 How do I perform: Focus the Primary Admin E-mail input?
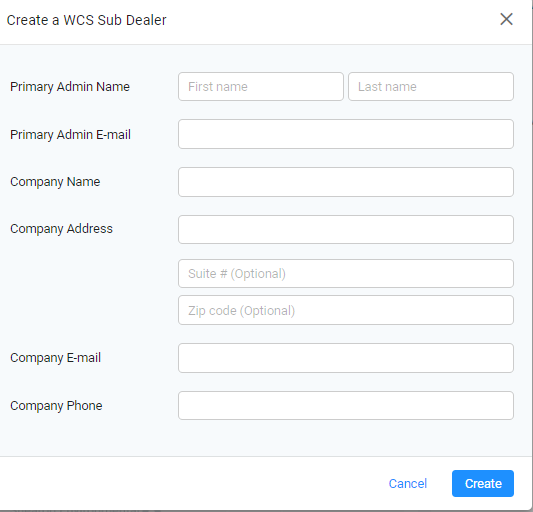click(346, 134)
